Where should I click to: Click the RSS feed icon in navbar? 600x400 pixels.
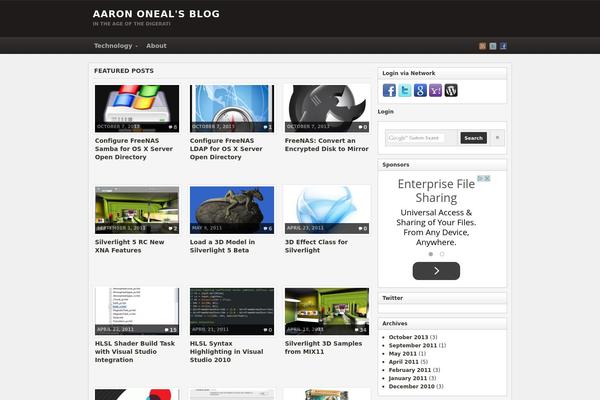coord(482,46)
